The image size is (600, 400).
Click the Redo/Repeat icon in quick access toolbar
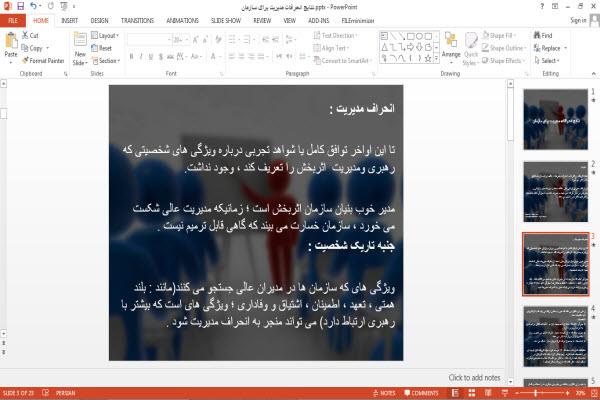(x=51, y=6)
